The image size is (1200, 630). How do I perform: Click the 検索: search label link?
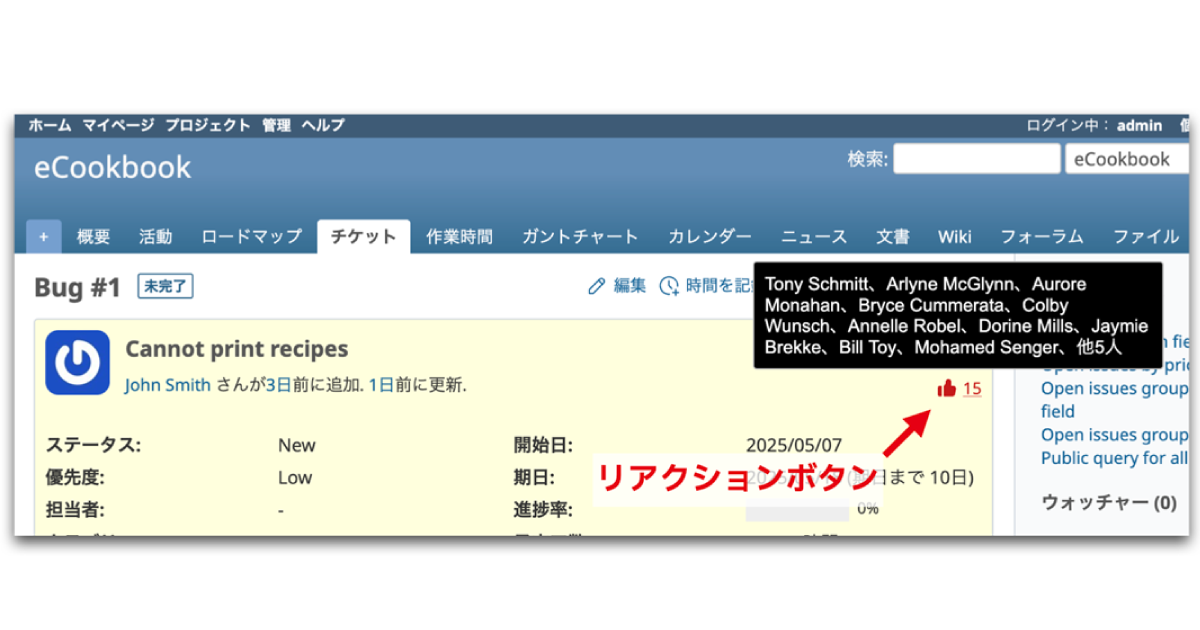[867, 159]
